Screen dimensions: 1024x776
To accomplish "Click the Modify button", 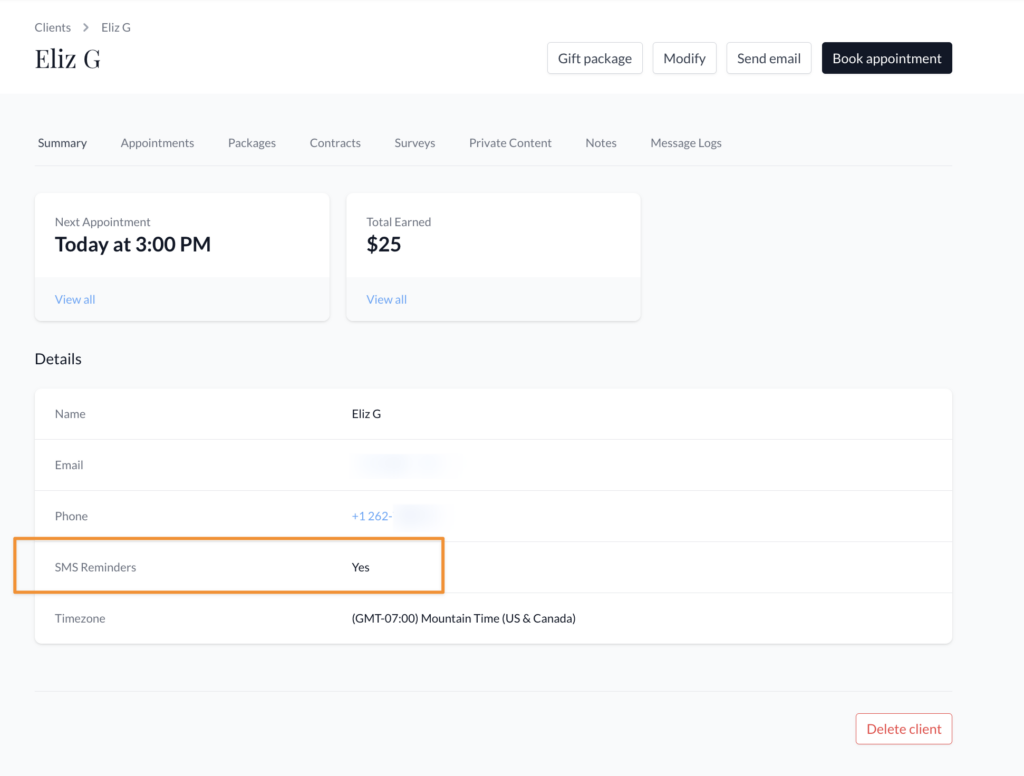I will click(684, 58).
